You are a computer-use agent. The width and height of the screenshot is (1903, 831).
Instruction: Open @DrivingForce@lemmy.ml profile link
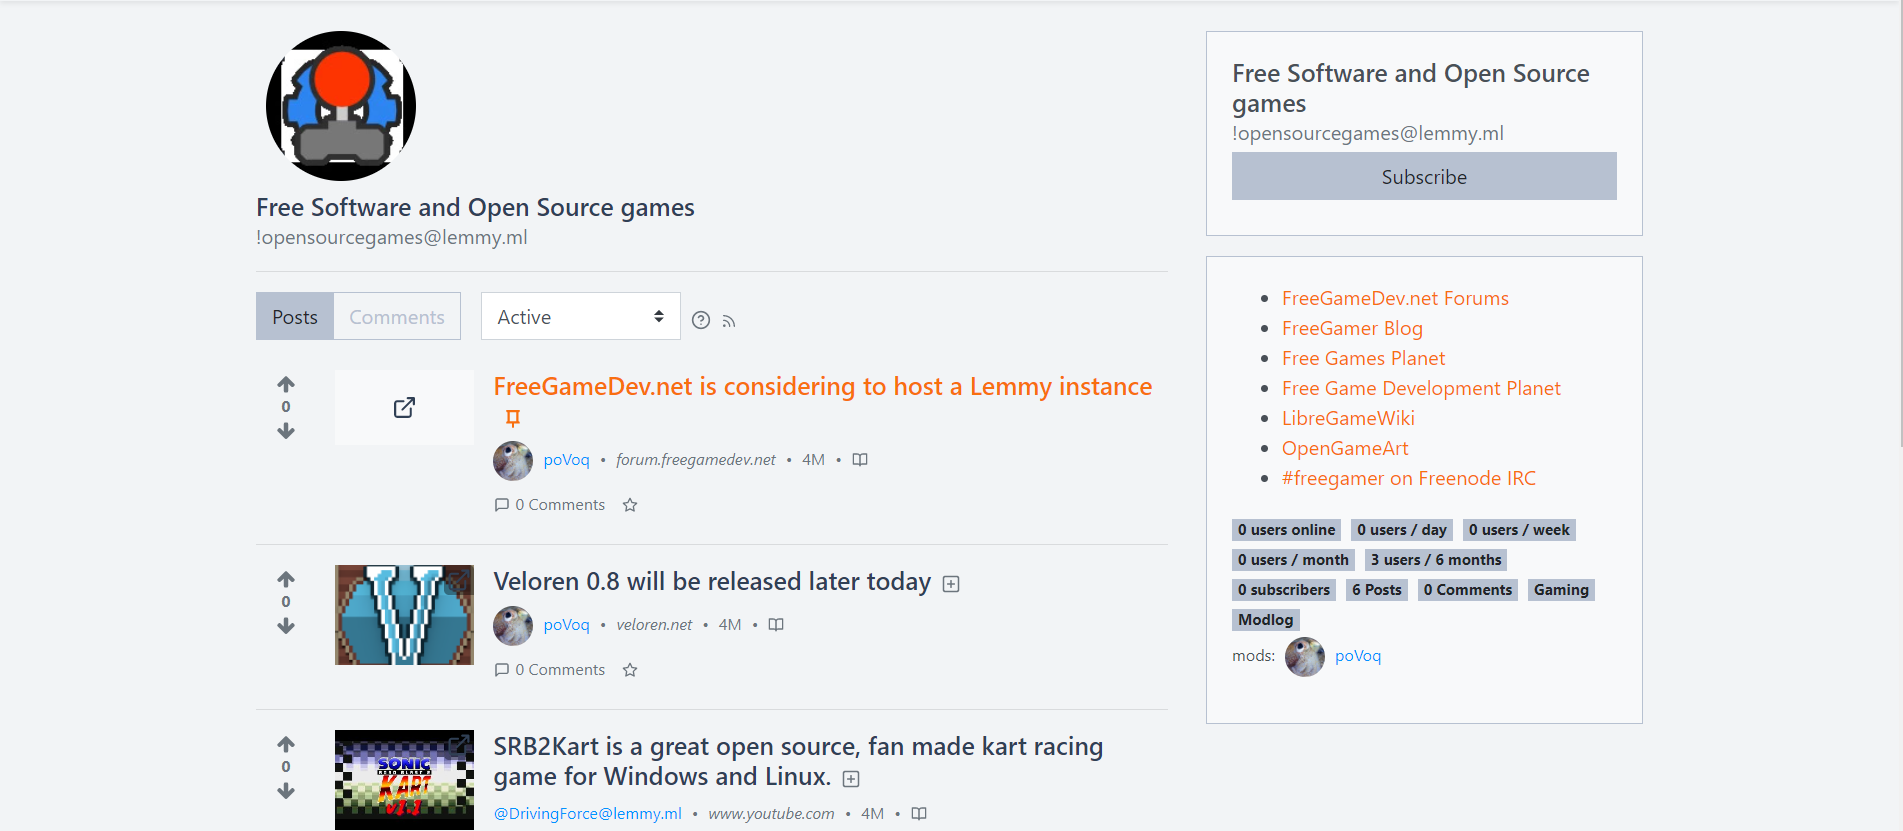[588, 814]
